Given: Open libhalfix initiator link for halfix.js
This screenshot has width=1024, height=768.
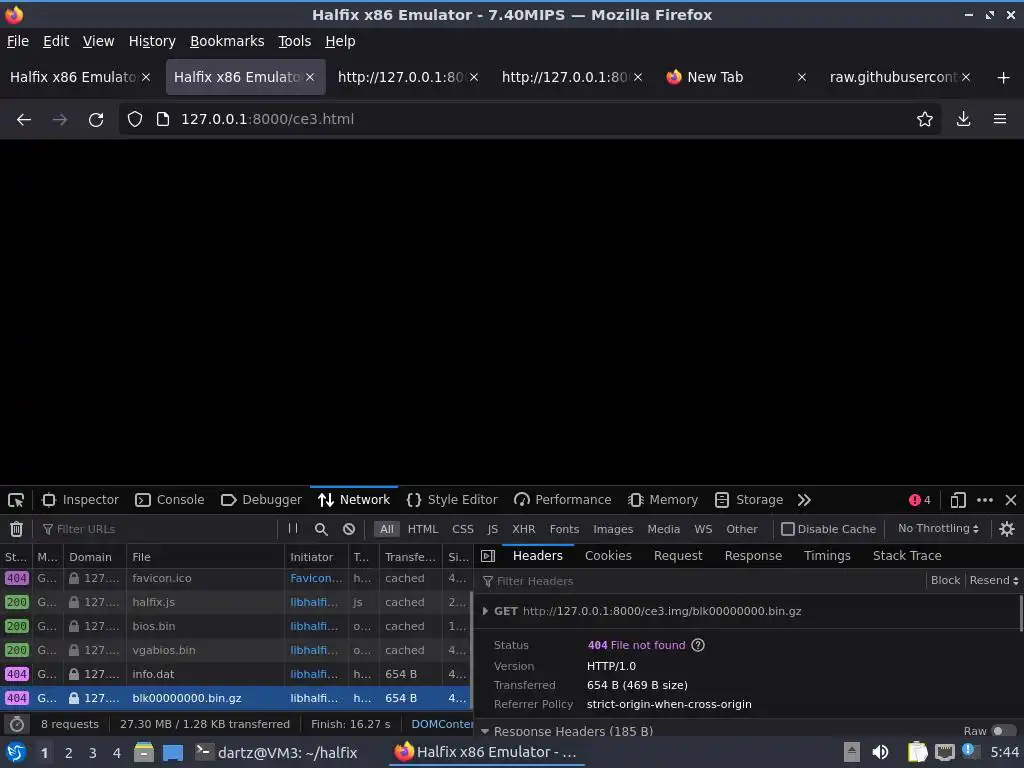Looking at the screenshot, I should click(x=314, y=602).
